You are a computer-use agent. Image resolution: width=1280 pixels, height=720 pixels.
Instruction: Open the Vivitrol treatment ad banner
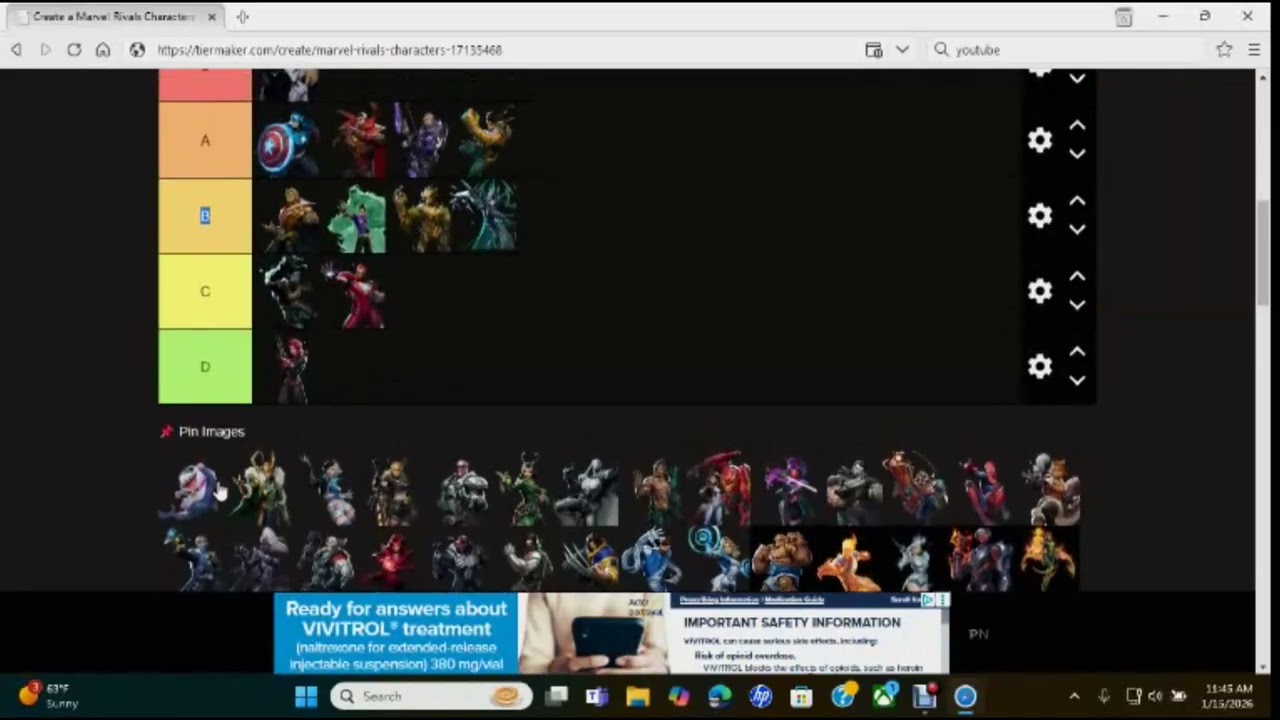pyautogui.click(x=611, y=633)
